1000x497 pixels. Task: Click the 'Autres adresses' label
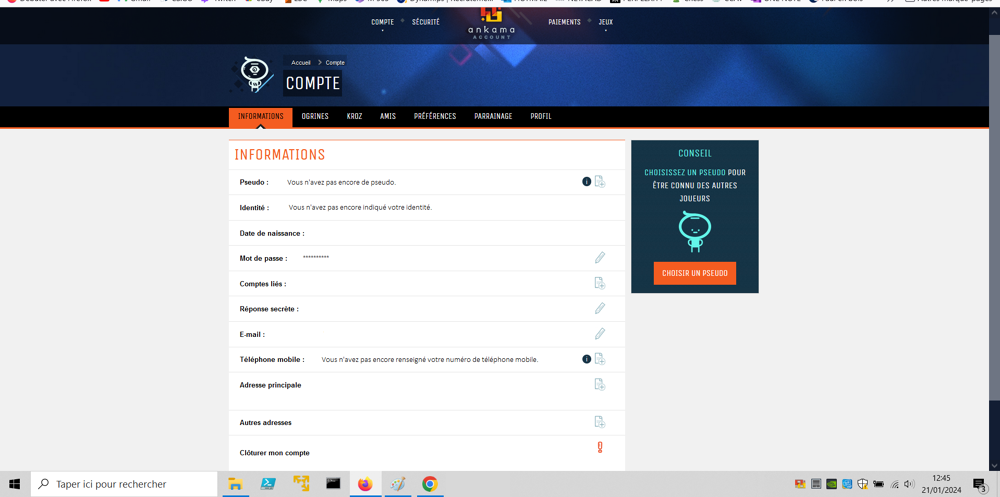265,422
